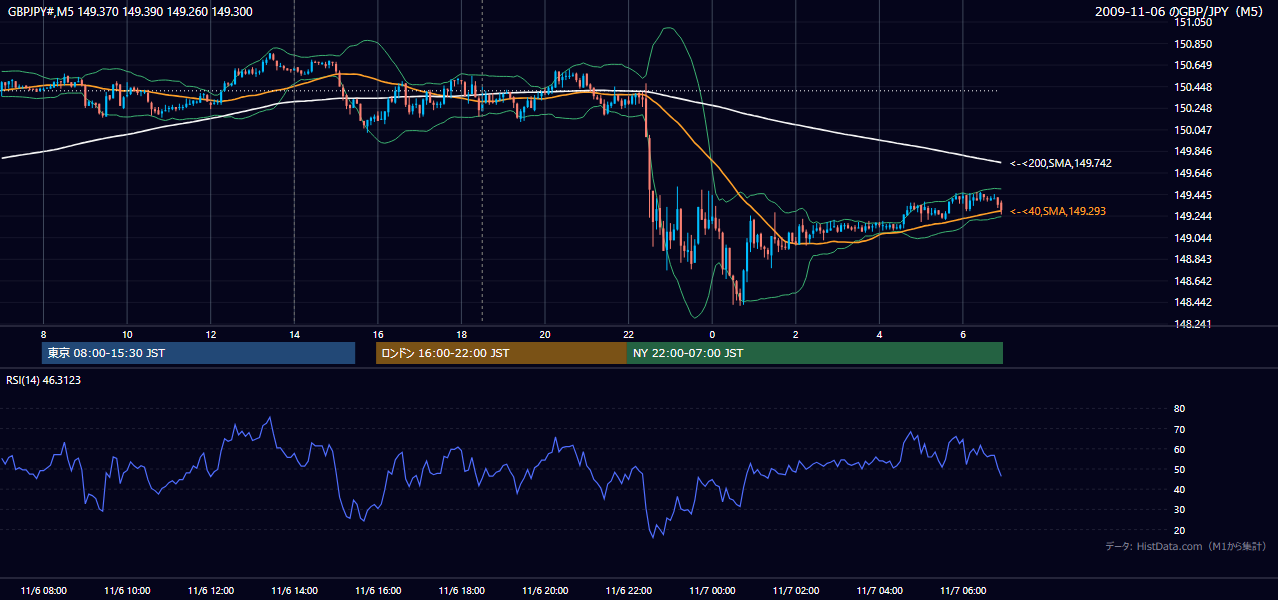Click hour label 14 under price chart
1278x600 pixels.
[294, 333]
